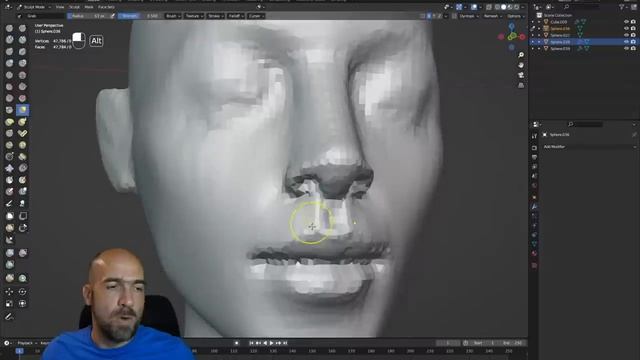Toggle the camera view gizmo
The height and width of the screenshot is (360, 640).
(x=521, y=76)
